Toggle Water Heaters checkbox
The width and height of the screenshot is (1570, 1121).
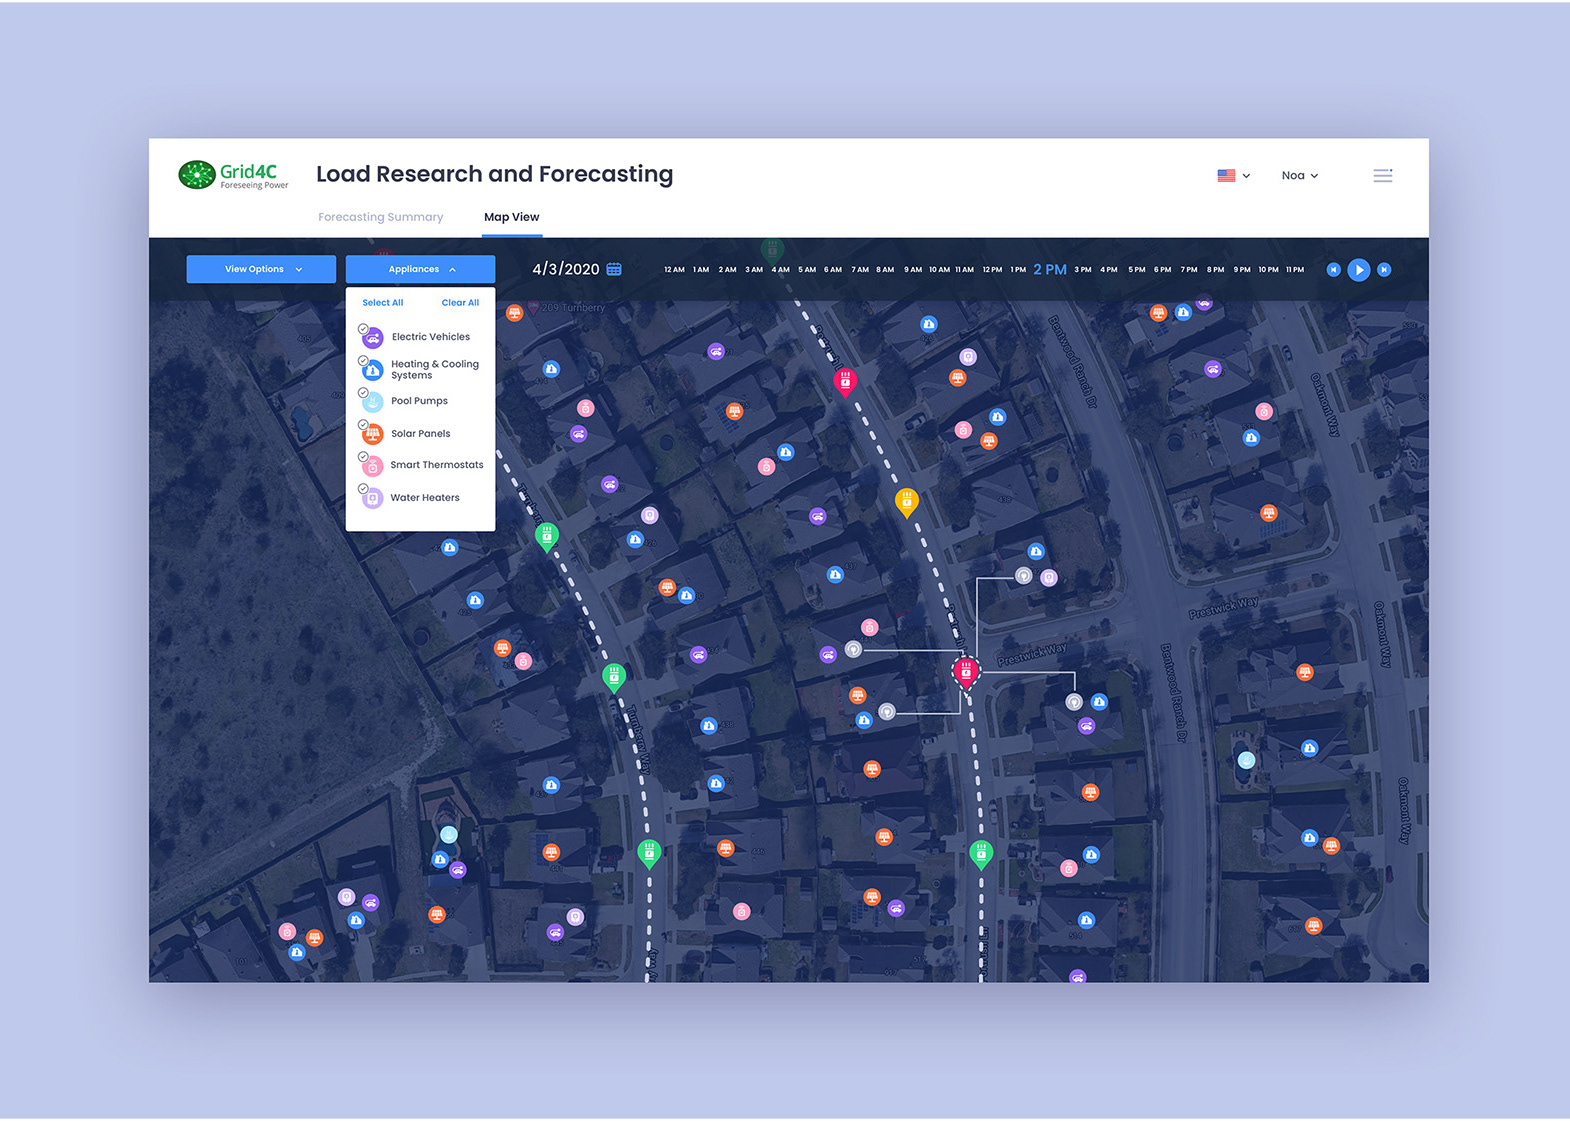363,489
